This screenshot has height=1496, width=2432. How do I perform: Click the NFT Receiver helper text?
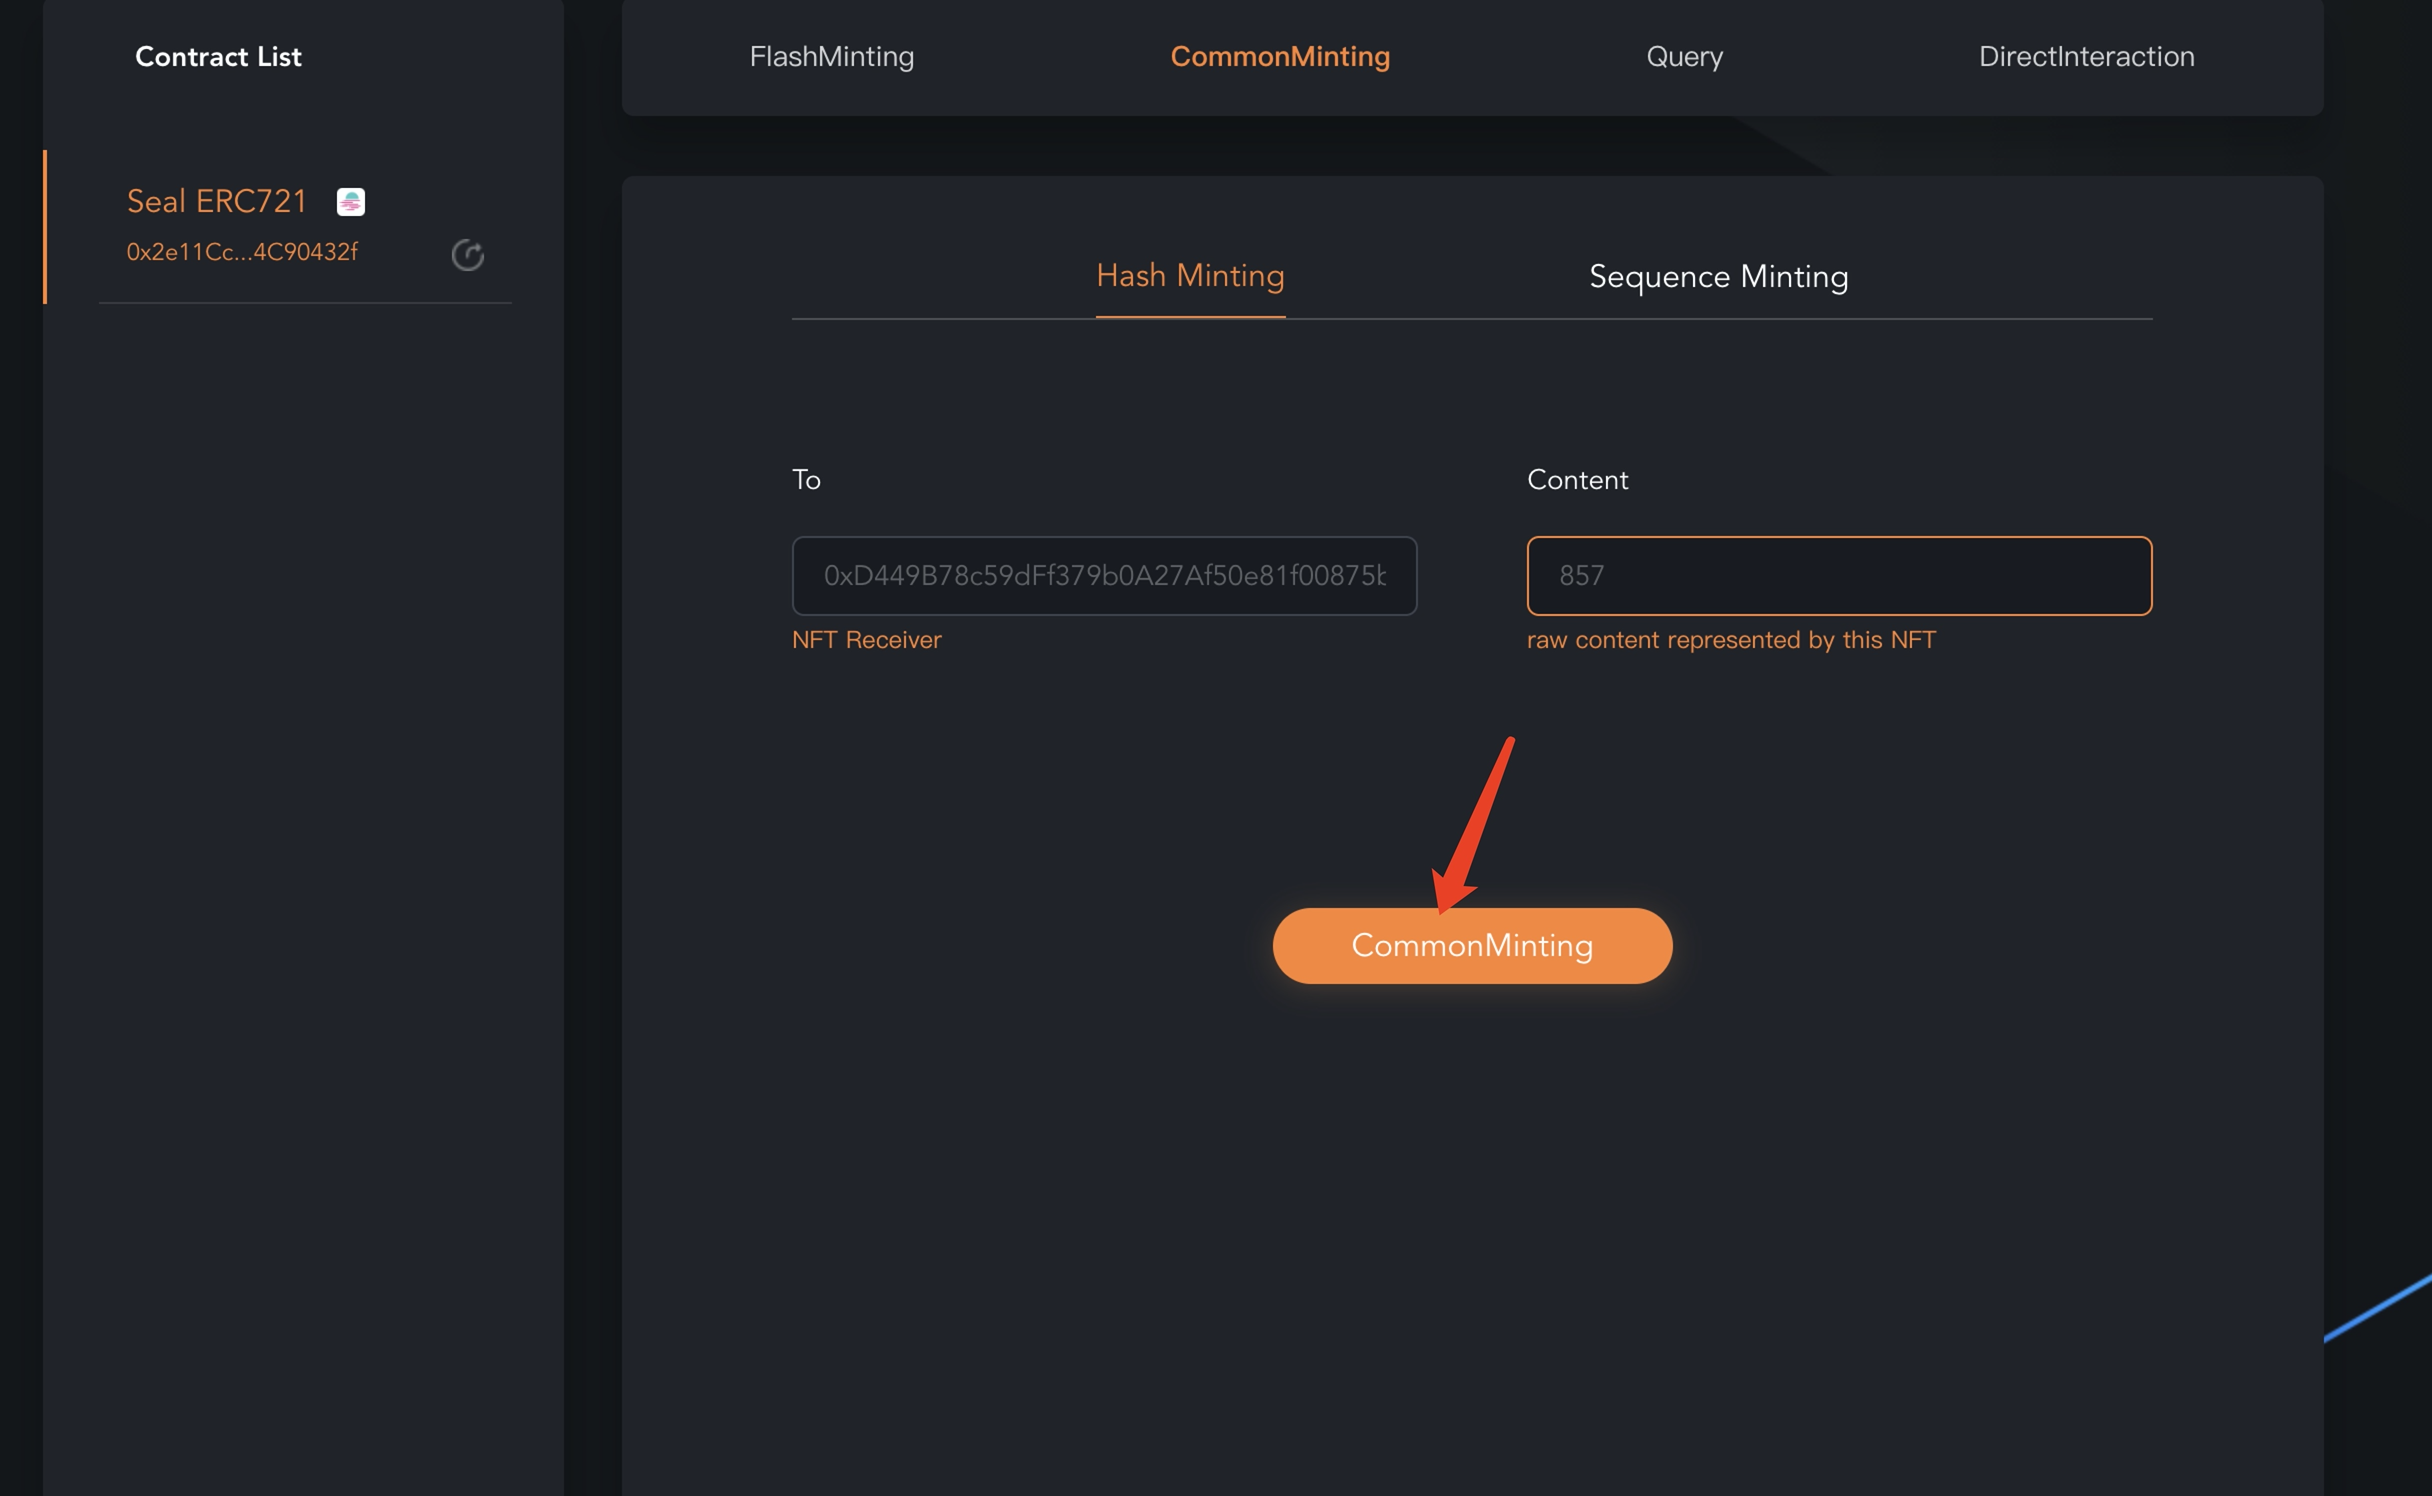point(866,640)
